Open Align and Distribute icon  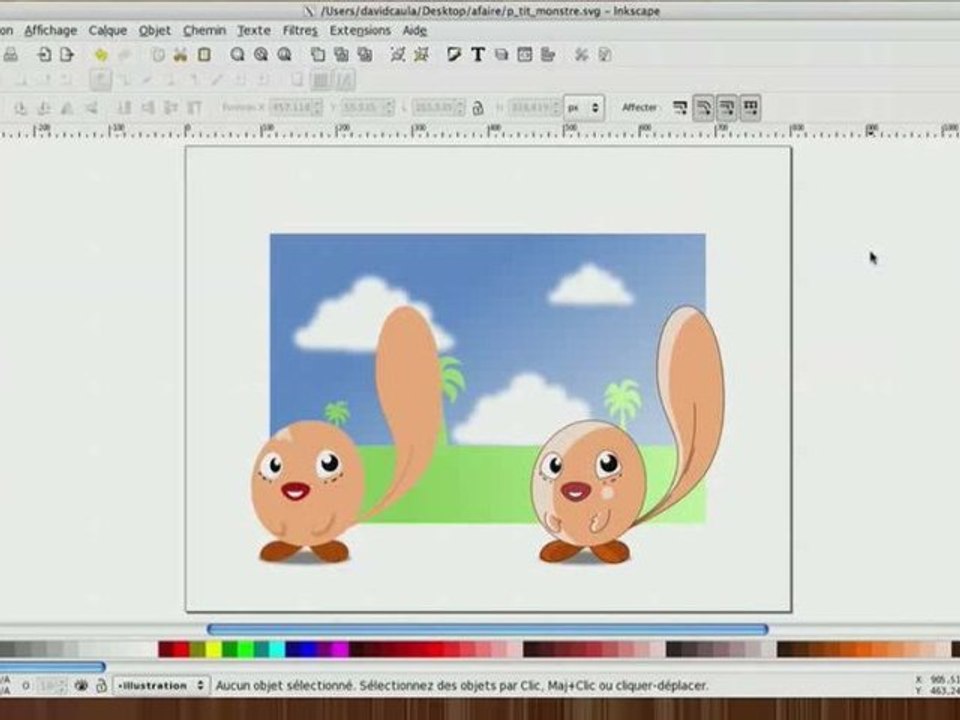[x=548, y=55]
